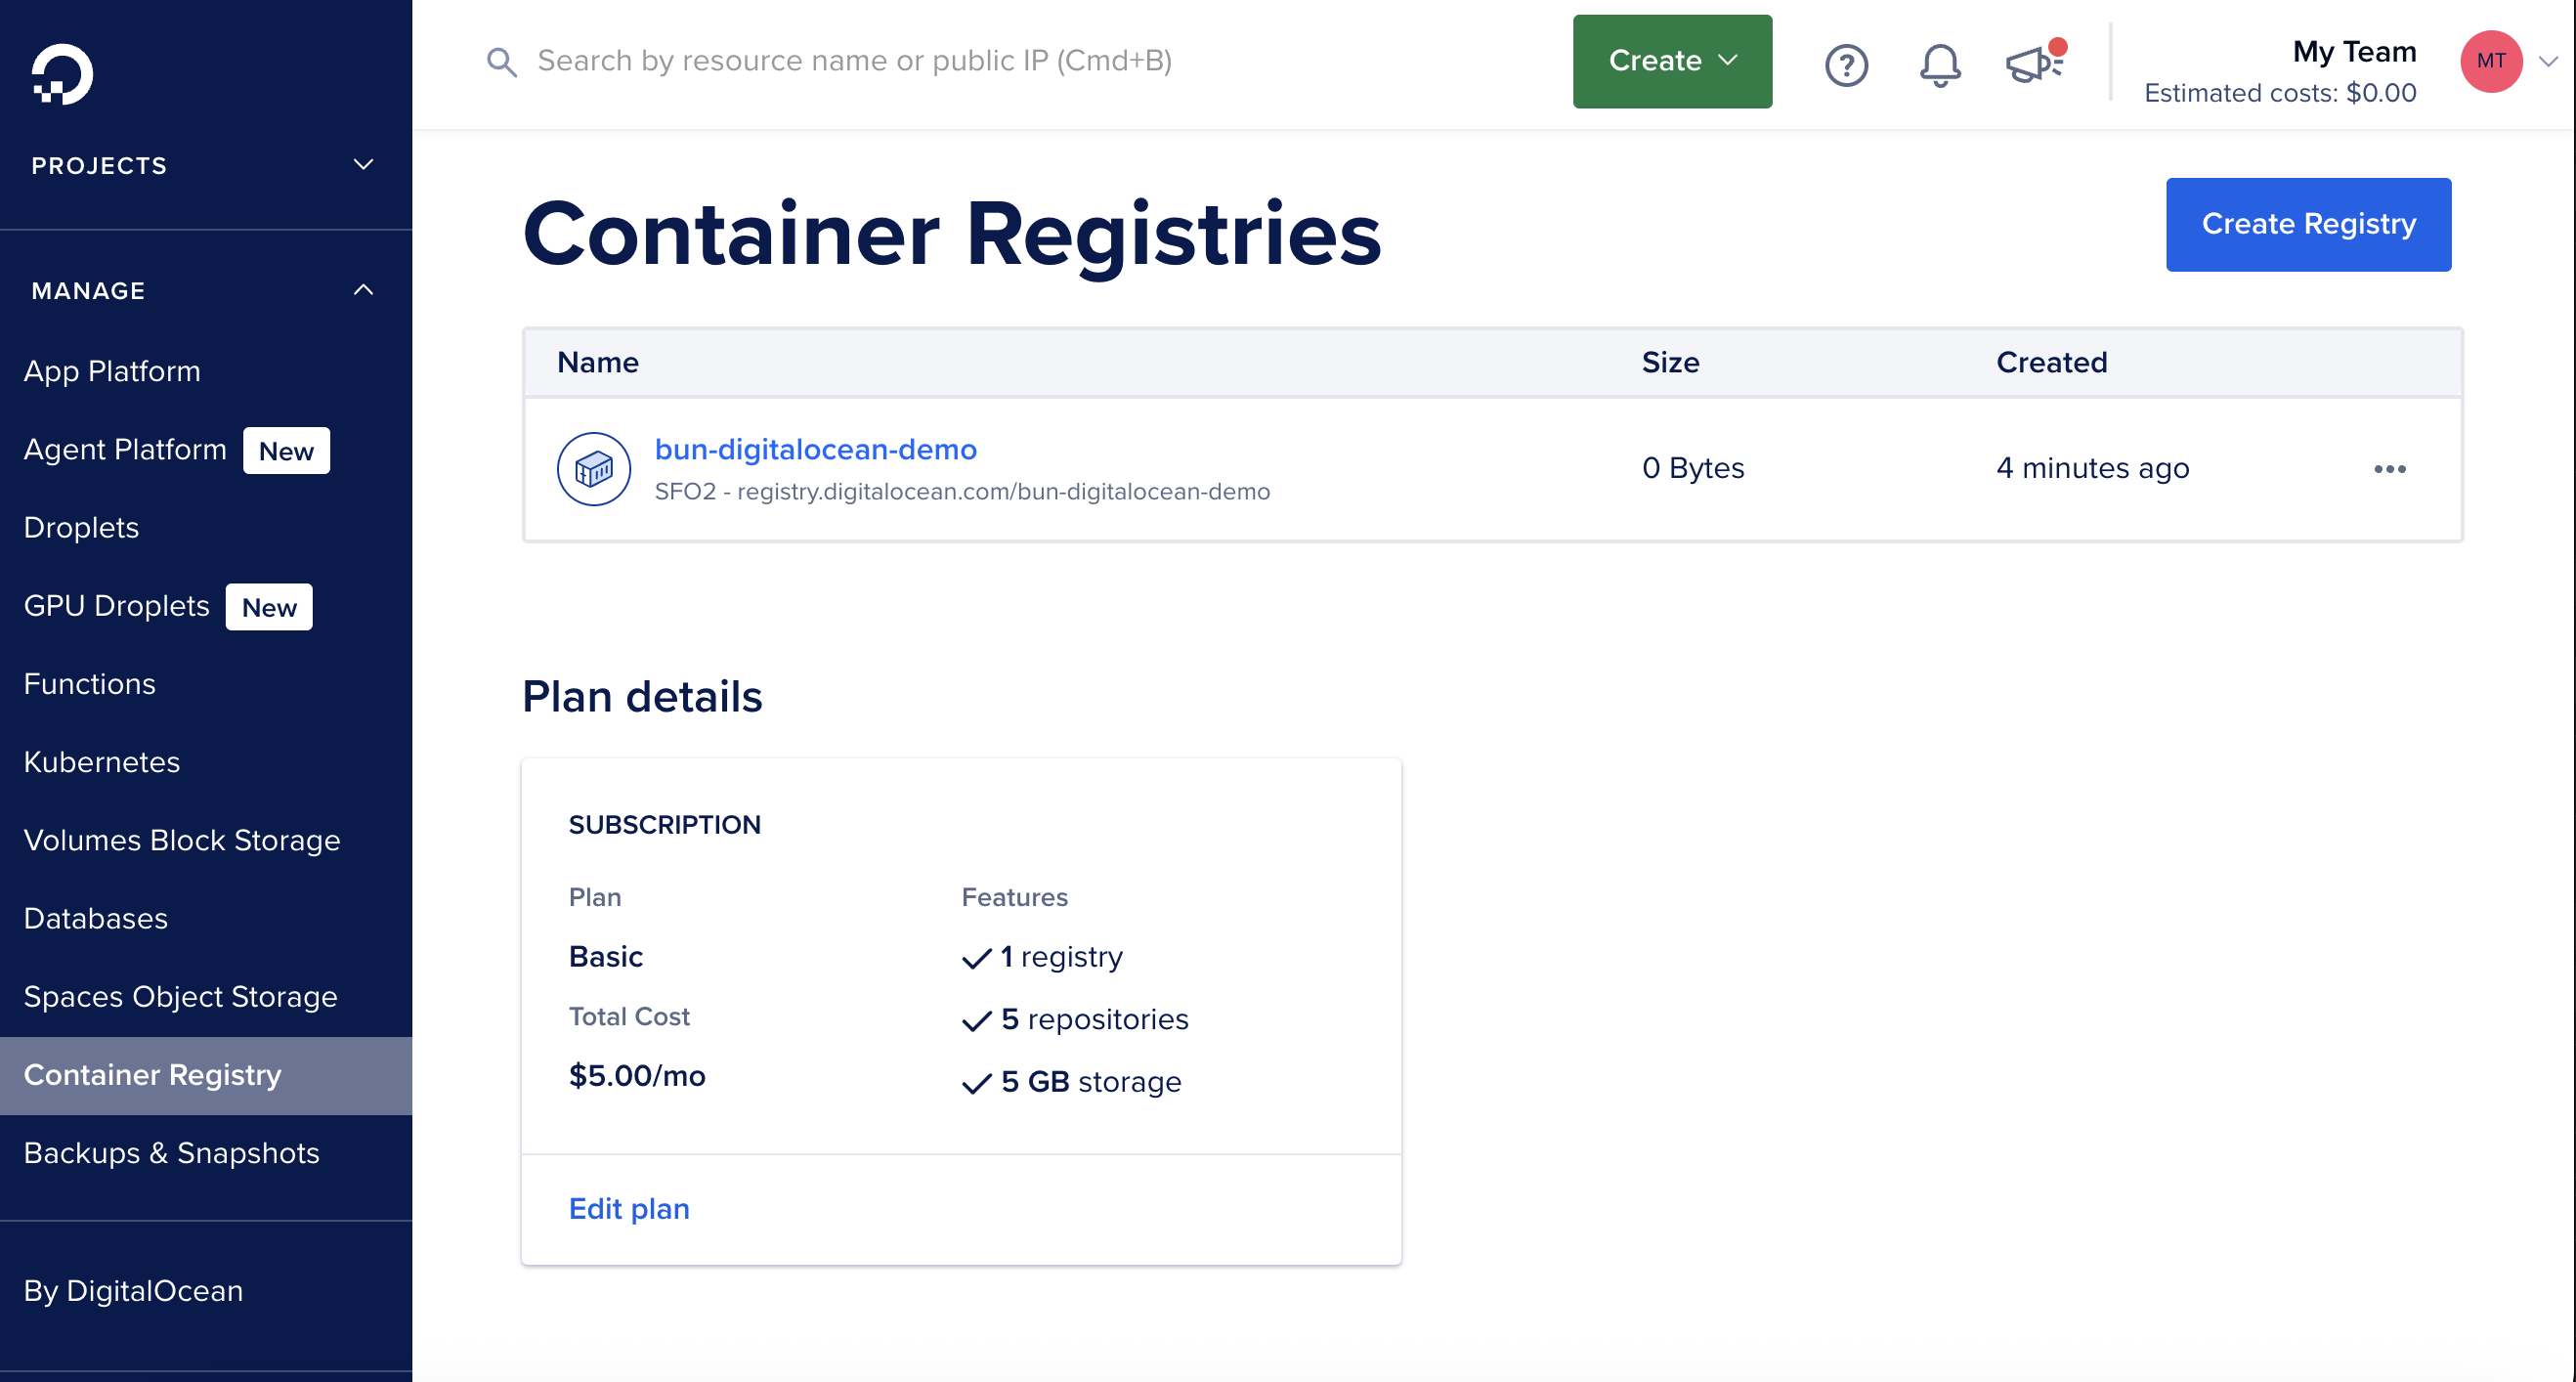The image size is (2576, 1382).
Task: Open the bun-digitalocean-demo registry
Action: point(815,449)
